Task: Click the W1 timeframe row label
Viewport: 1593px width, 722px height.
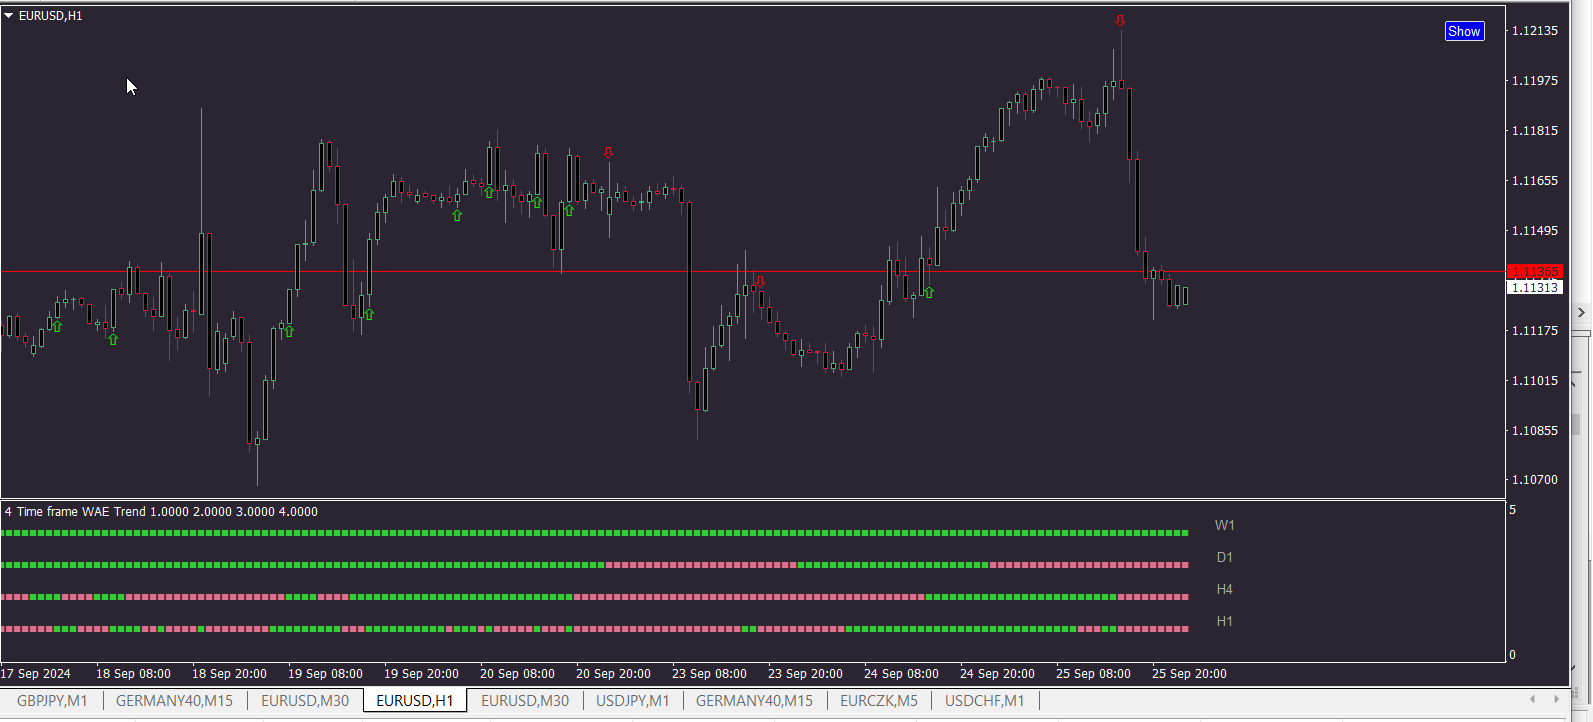Action: pyautogui.click(x=1225, y=525)
